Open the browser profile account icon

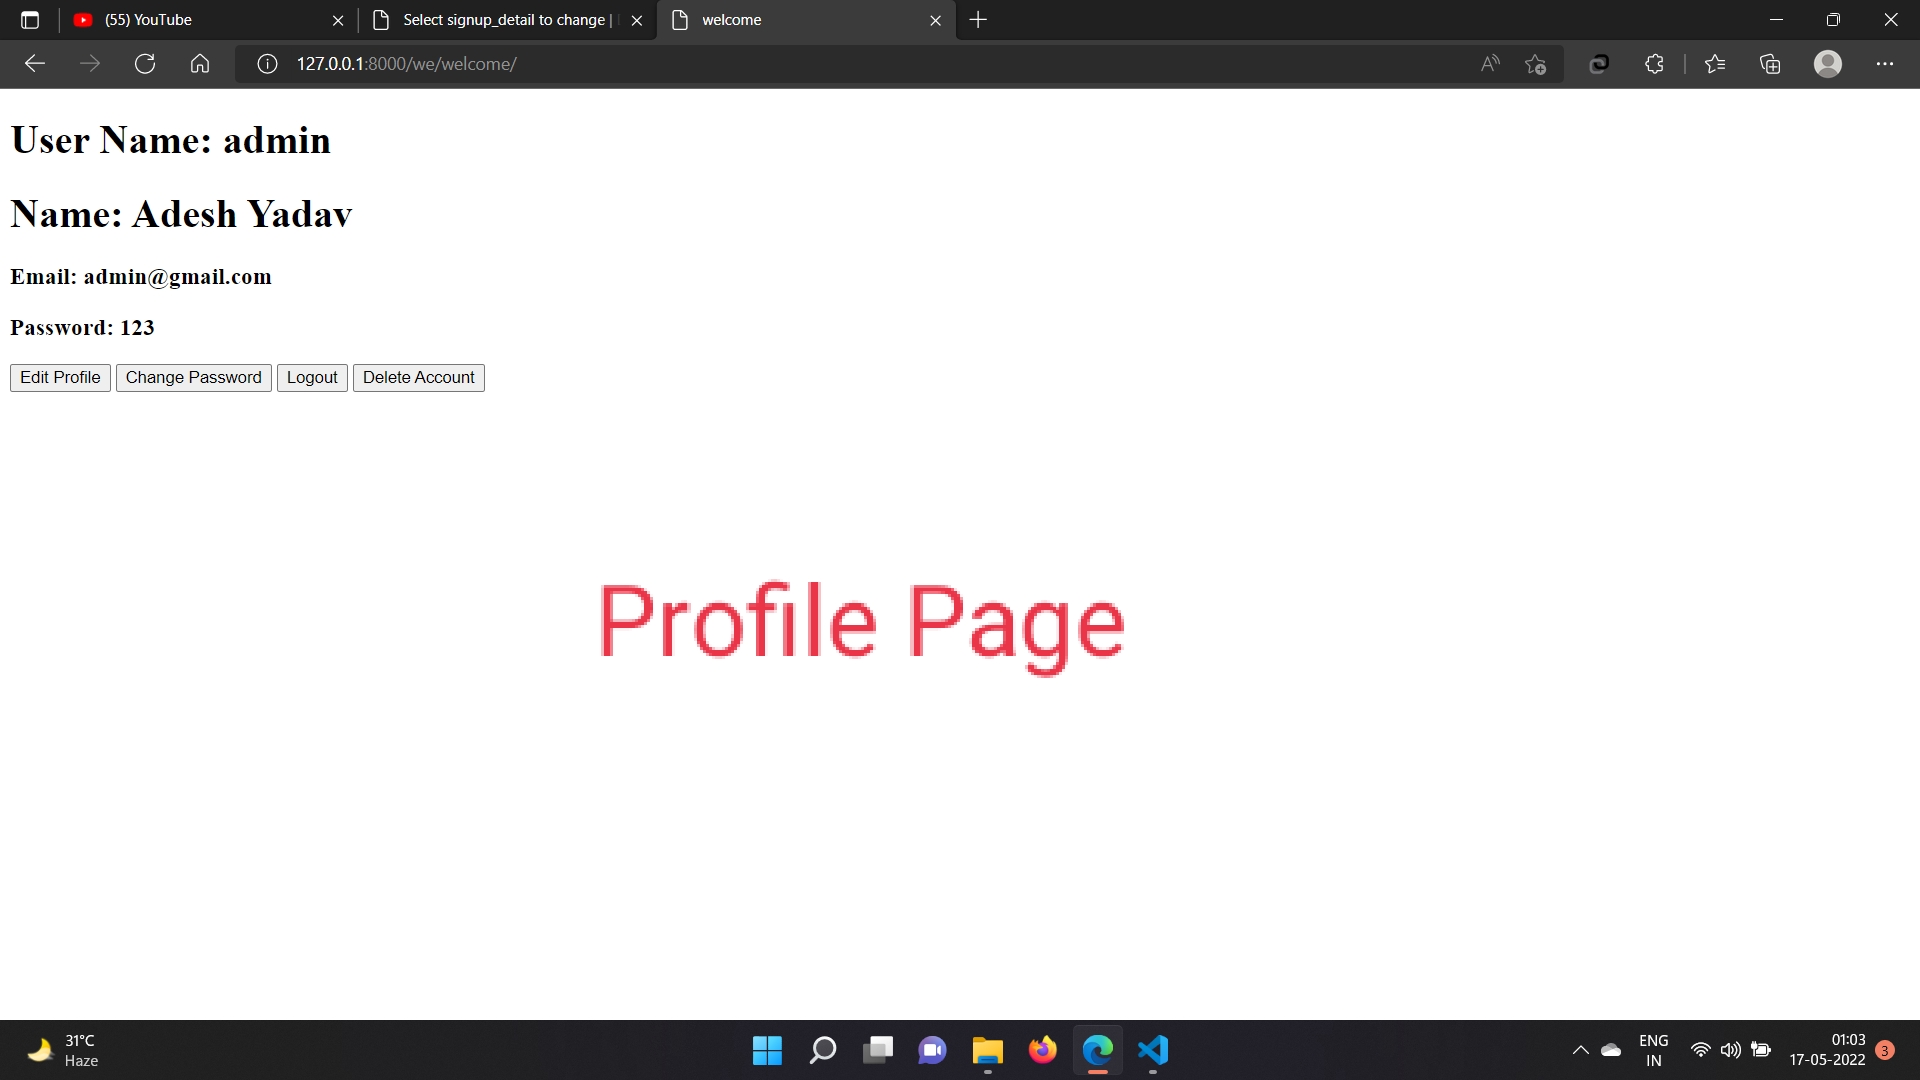(1828, 63)
